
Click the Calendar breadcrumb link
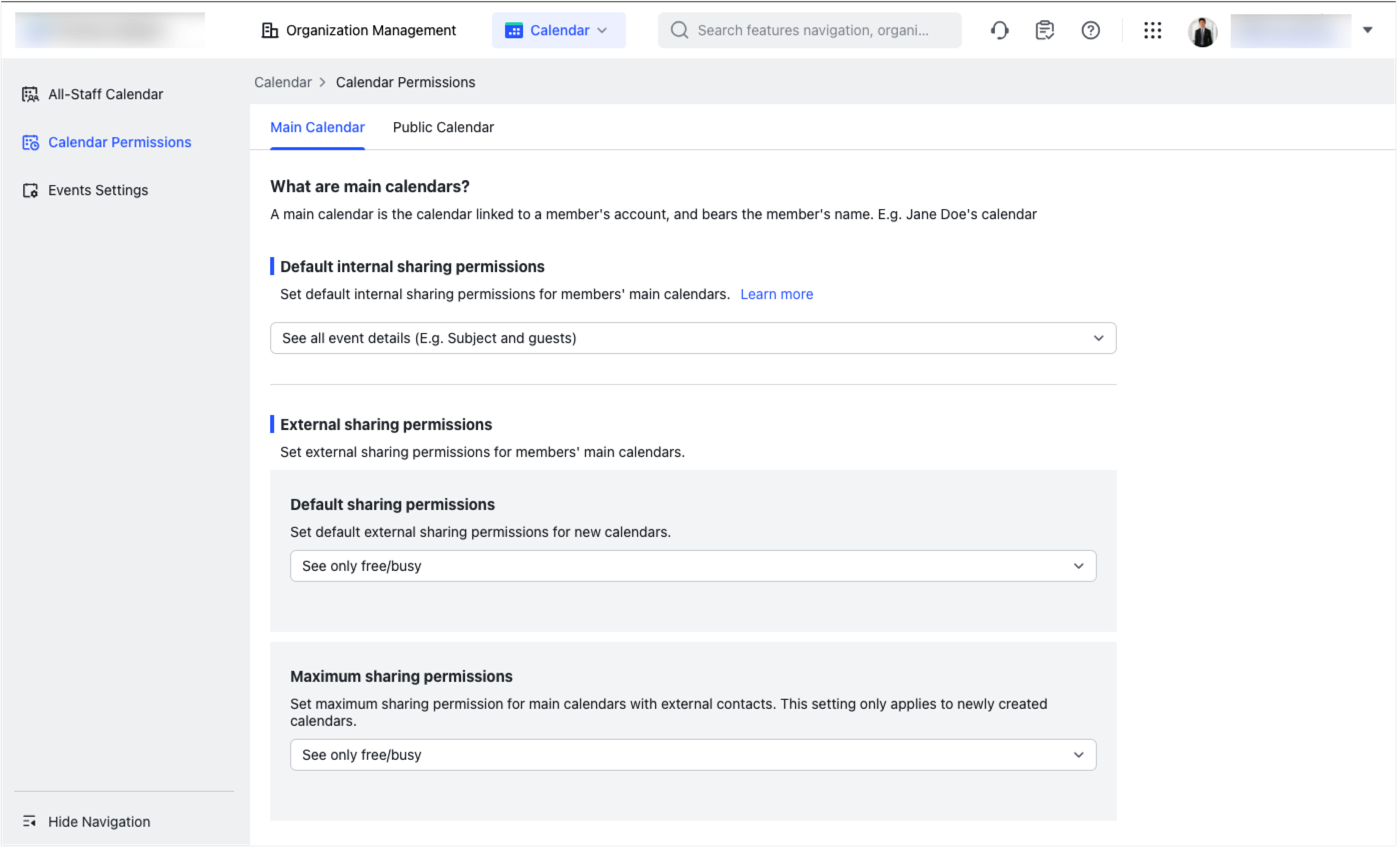pos(283,82)
